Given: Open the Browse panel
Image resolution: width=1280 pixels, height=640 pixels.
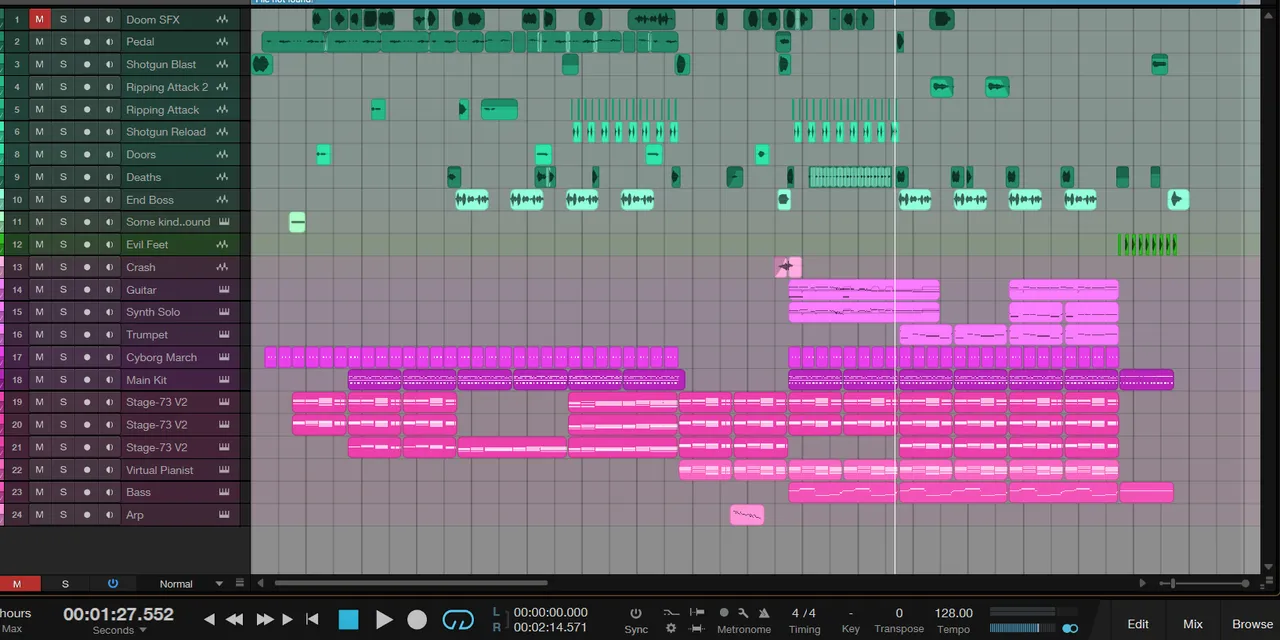Looking at the screenshot, I should pos(1252,624).
